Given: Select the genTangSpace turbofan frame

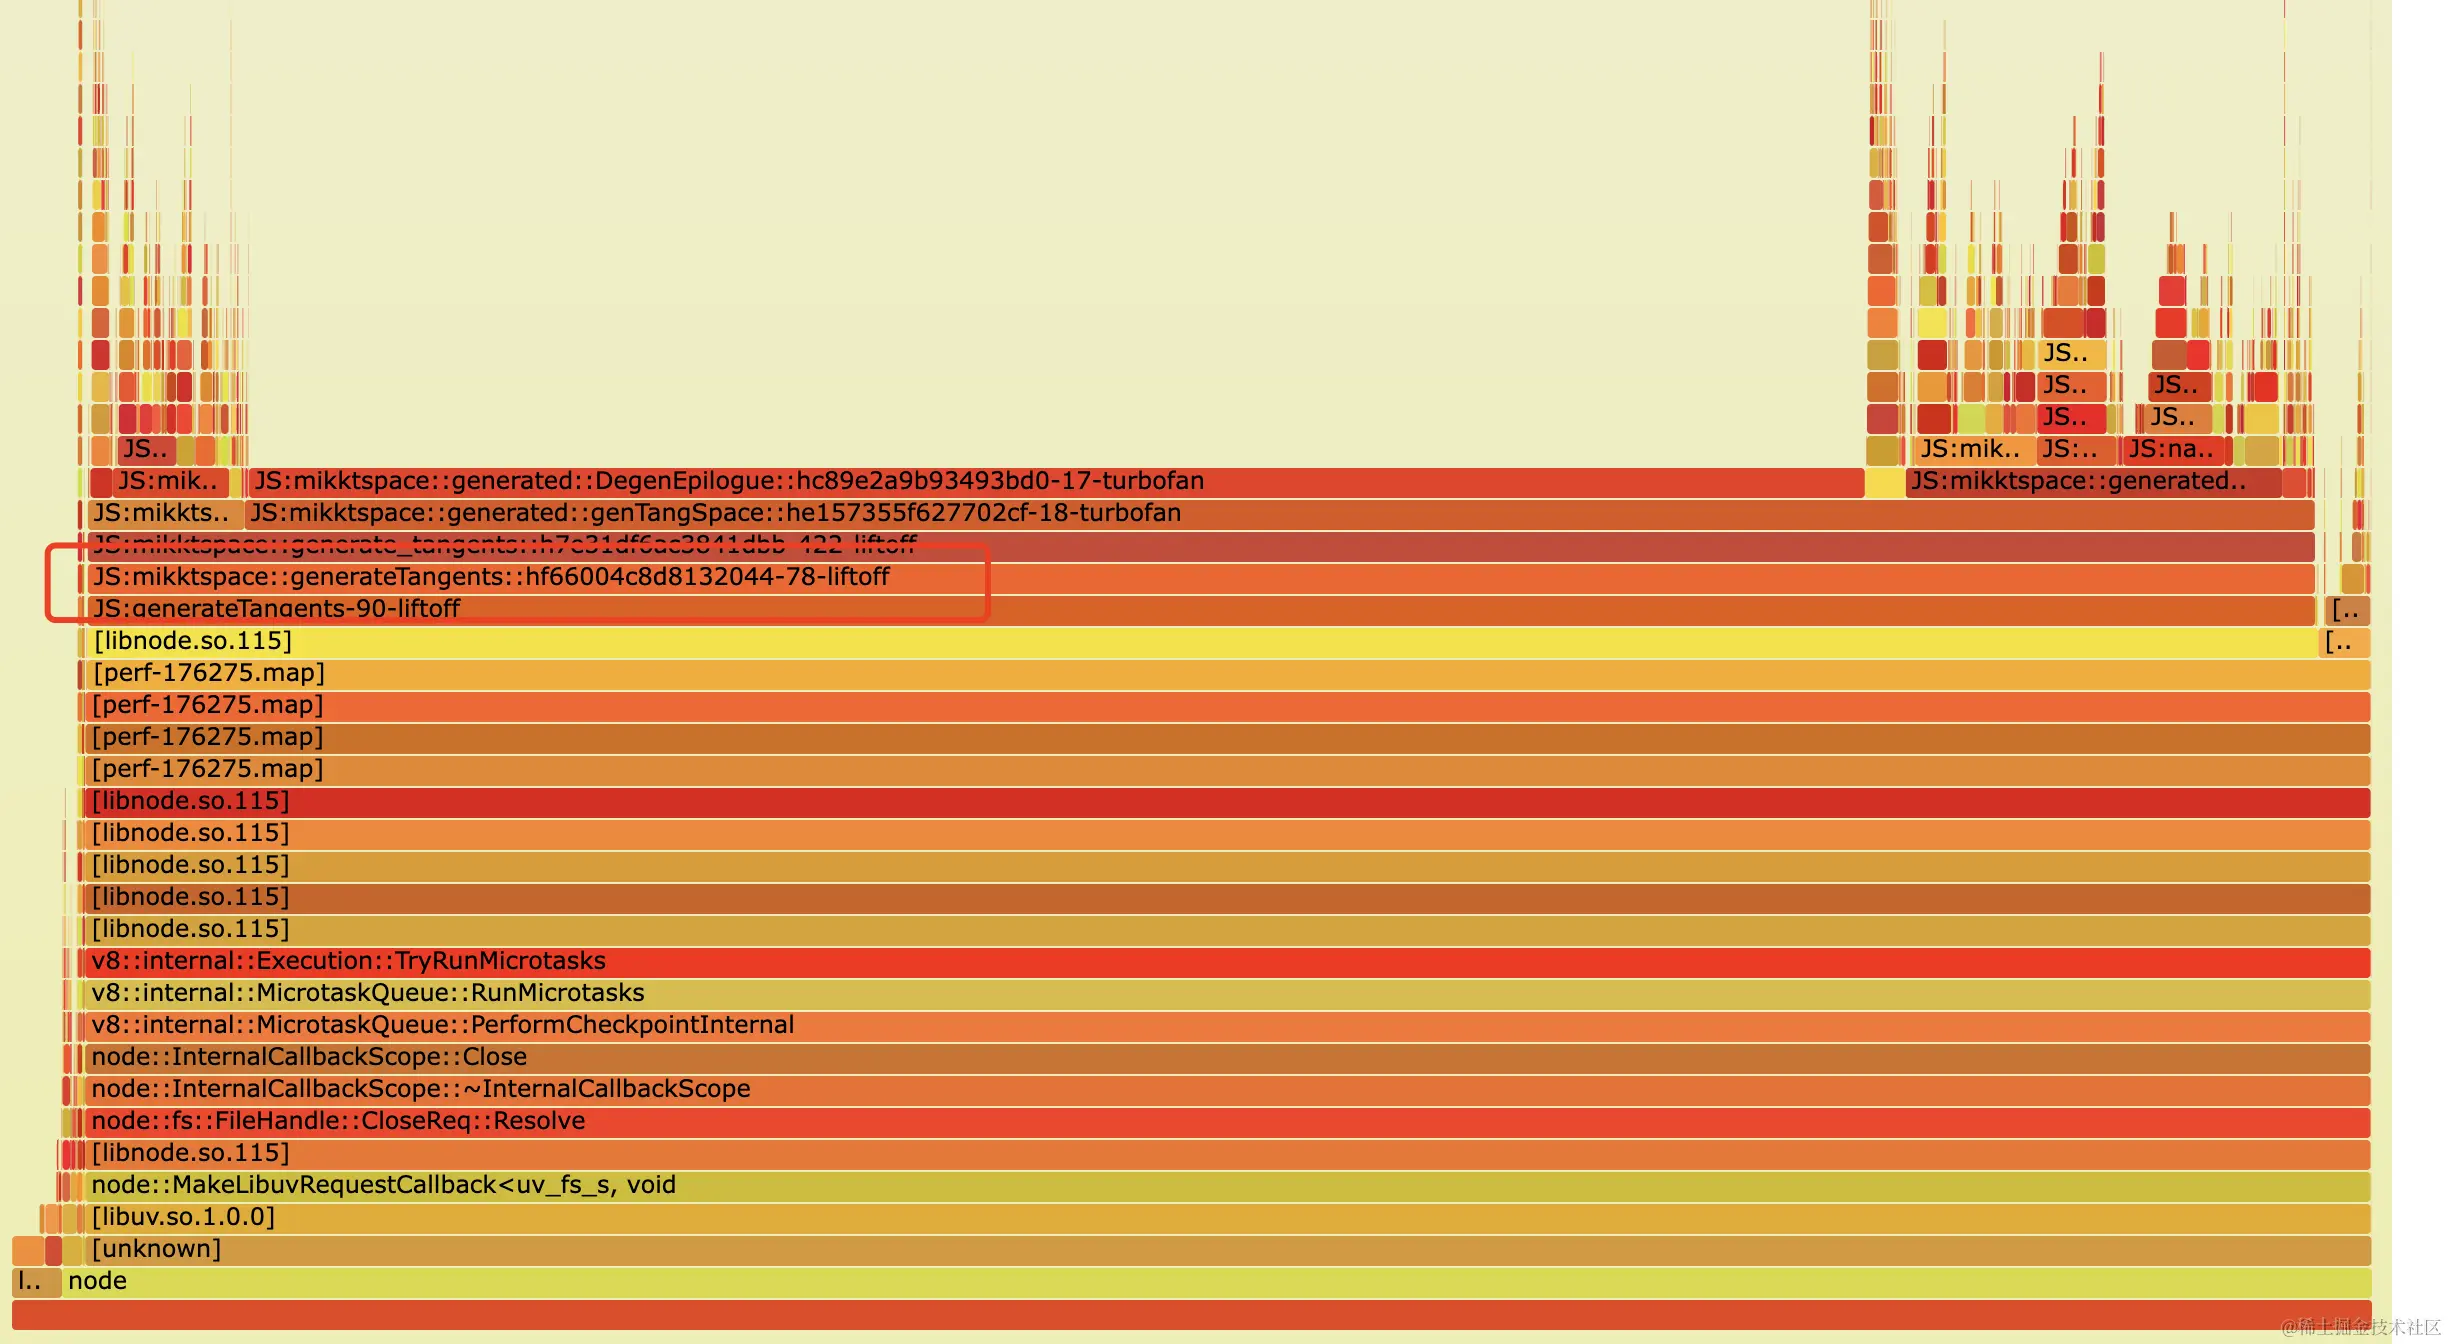Looking at the screenshot, I should coord(1278,514).
